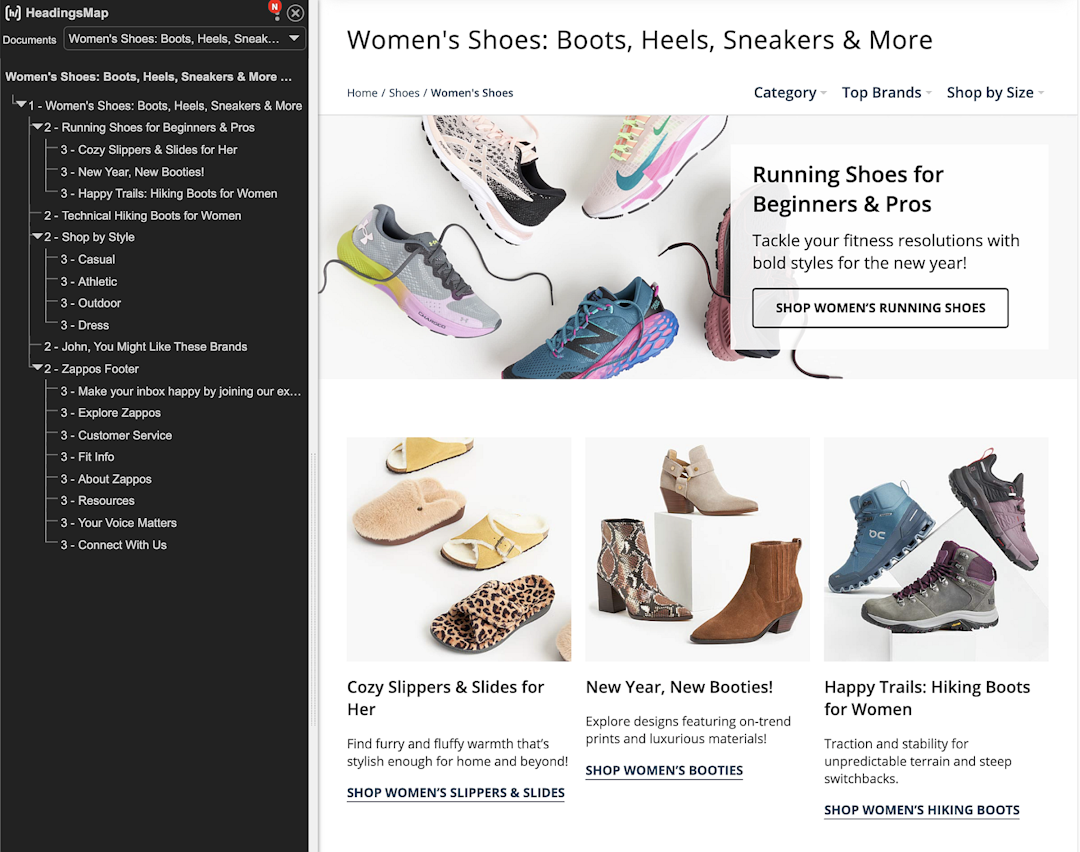Expand the Shop by Size menu

coord(994,93)
